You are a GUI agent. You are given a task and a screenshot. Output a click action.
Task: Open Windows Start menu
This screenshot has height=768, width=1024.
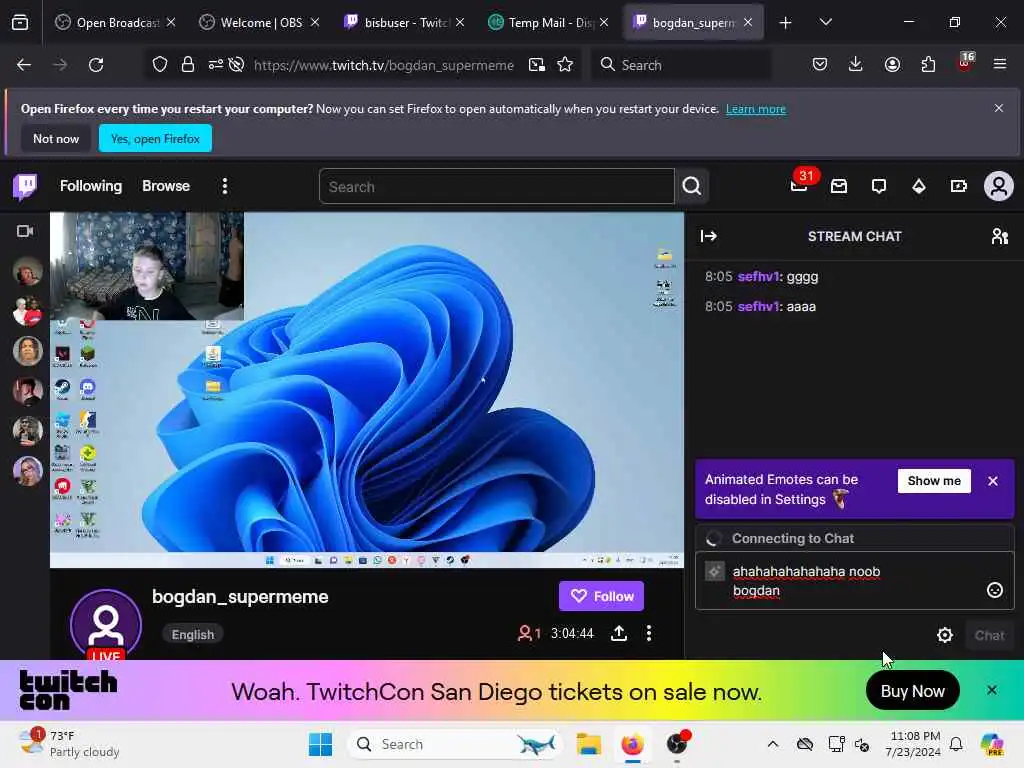[x=320, y=744]
